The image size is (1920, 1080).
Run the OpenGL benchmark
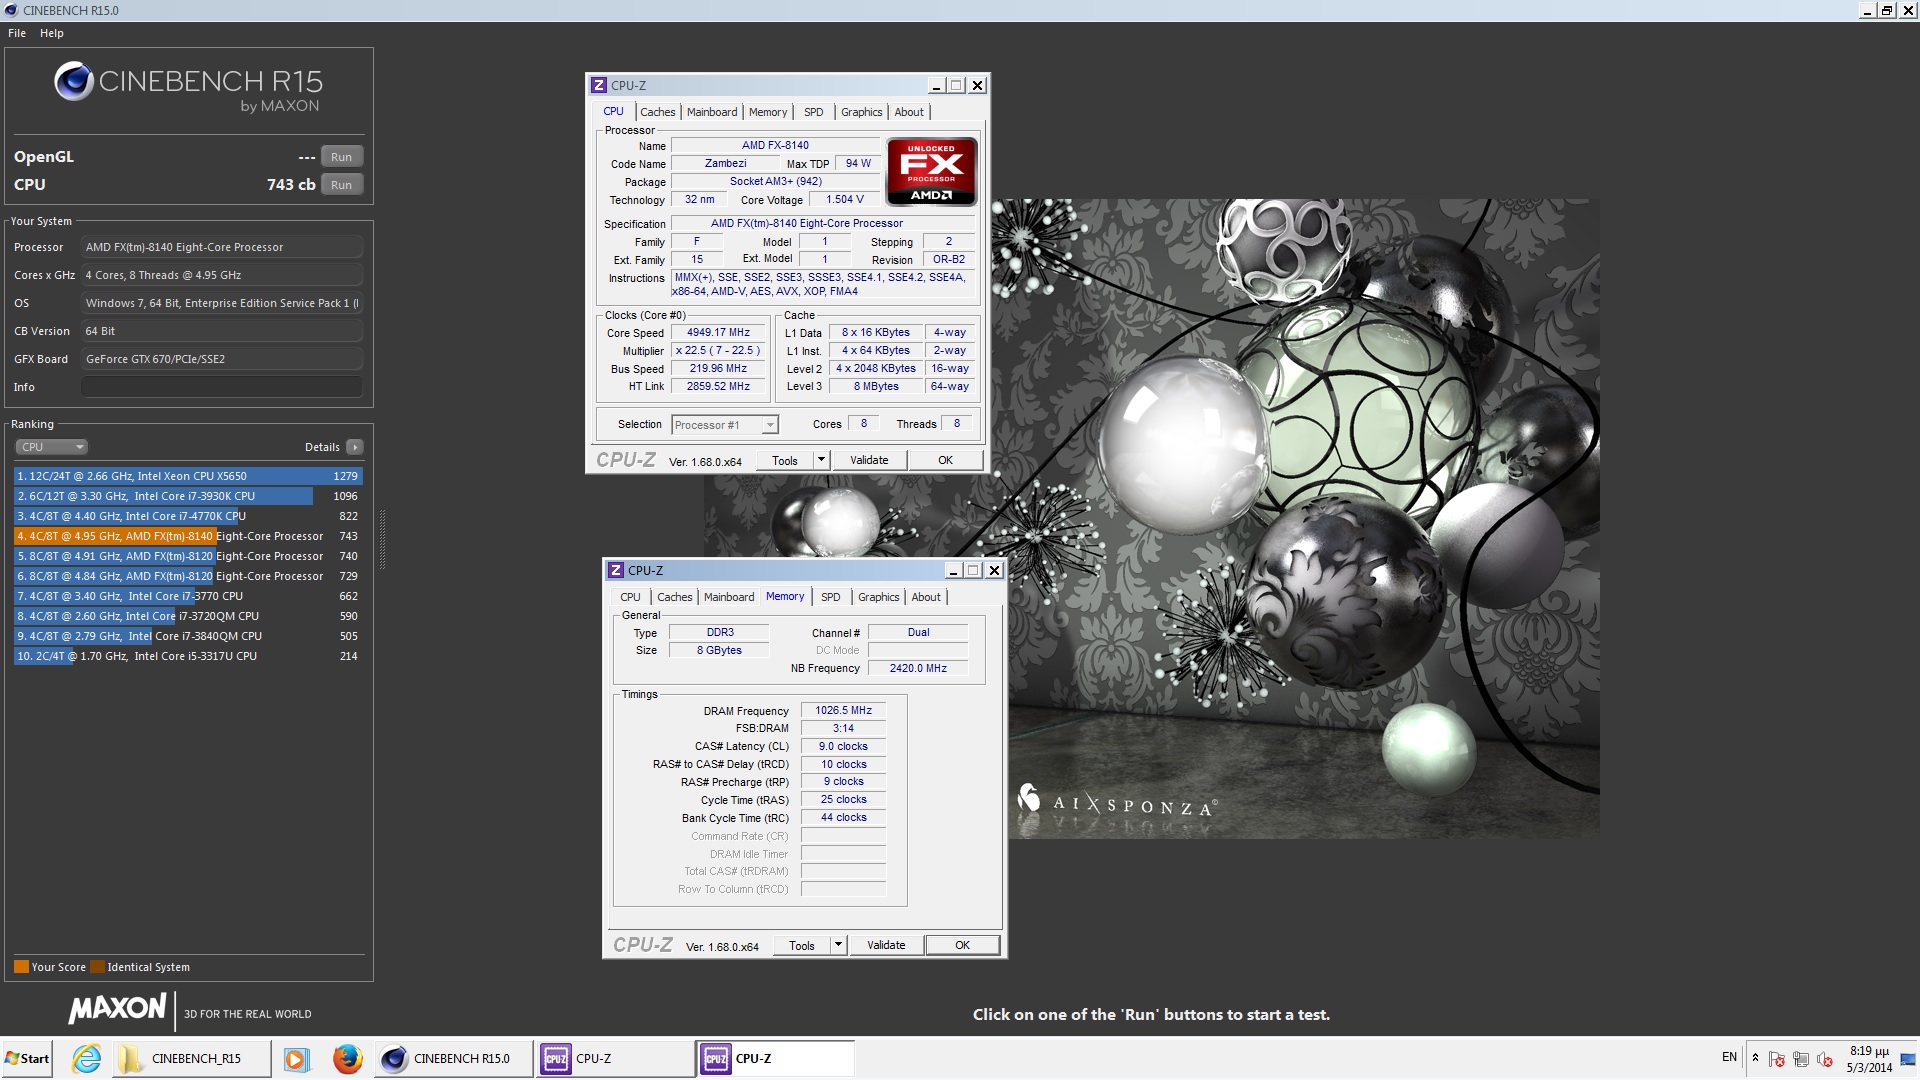pyautogui.click(x=342, y=157)
